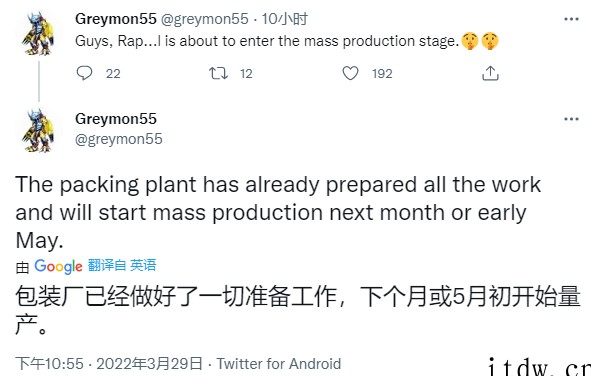Open @greymon55 handle in the first tweet
Image resolution: width=591 pixels, height=376 pixels.
(x=205, y=19)
